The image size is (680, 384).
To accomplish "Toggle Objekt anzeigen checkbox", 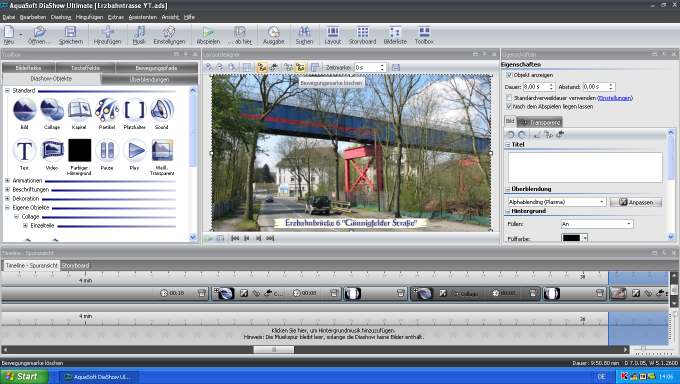I will (509, 75).
